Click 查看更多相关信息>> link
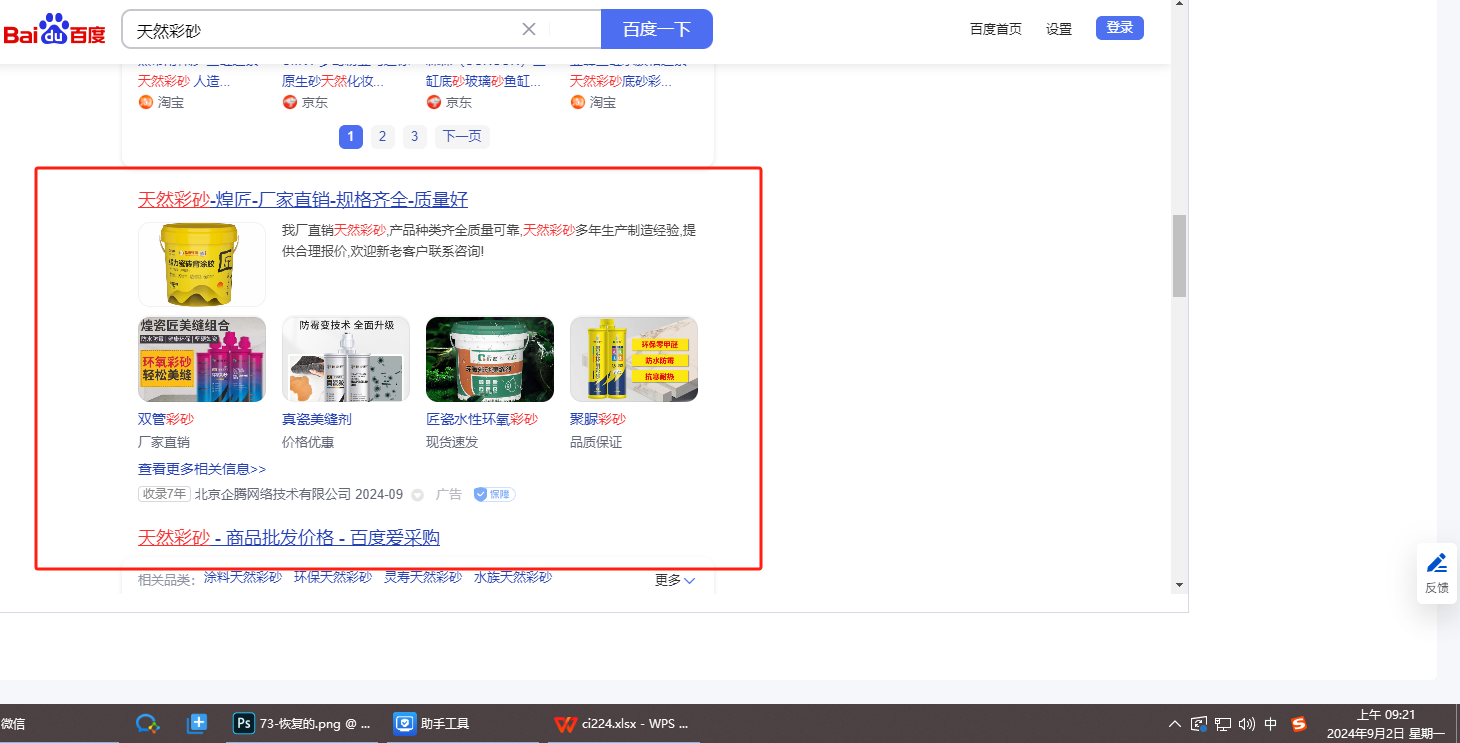The image size is (1460, 743). (x=202, y=469)
